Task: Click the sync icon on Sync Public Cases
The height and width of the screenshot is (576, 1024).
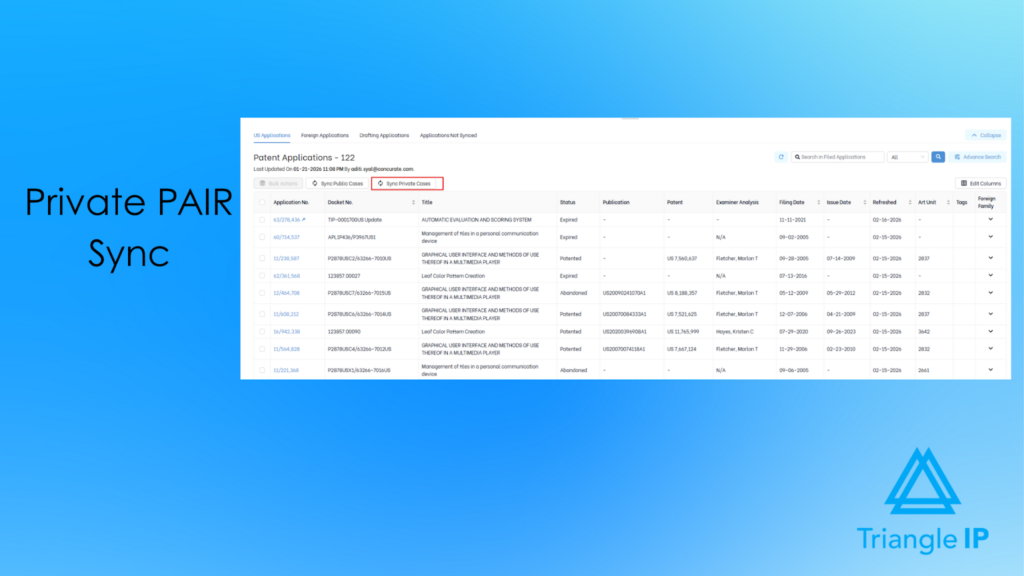Action: (314, 183)
